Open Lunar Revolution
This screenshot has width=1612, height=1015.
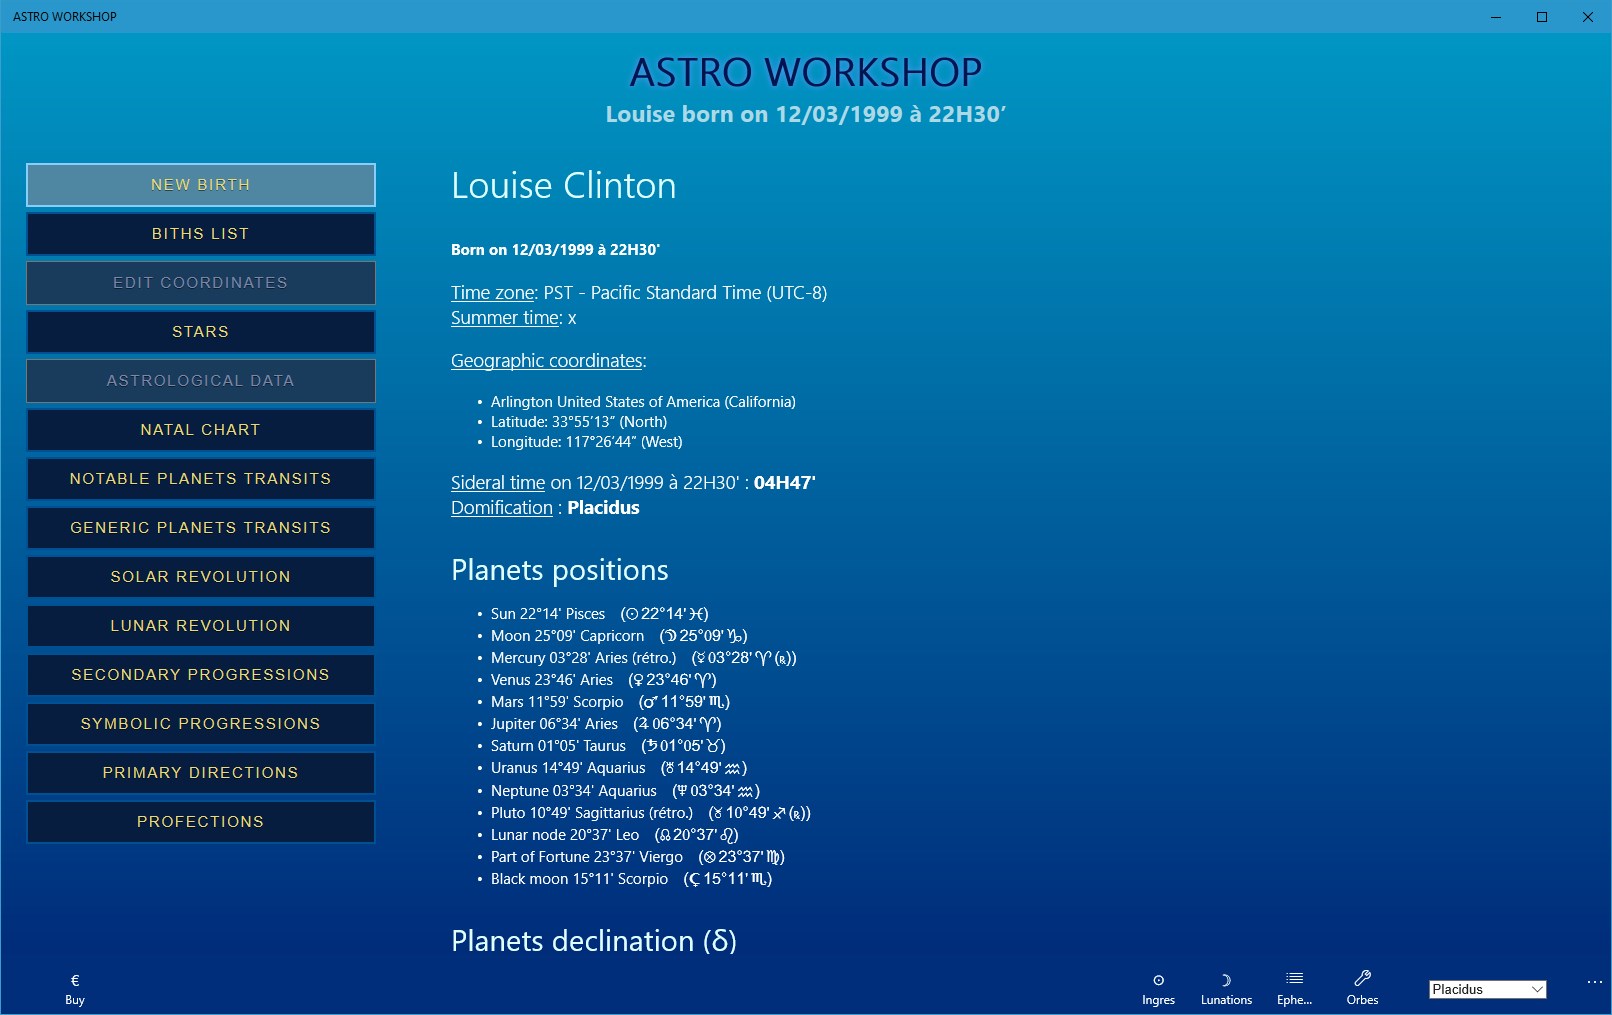tap(201, 626)
